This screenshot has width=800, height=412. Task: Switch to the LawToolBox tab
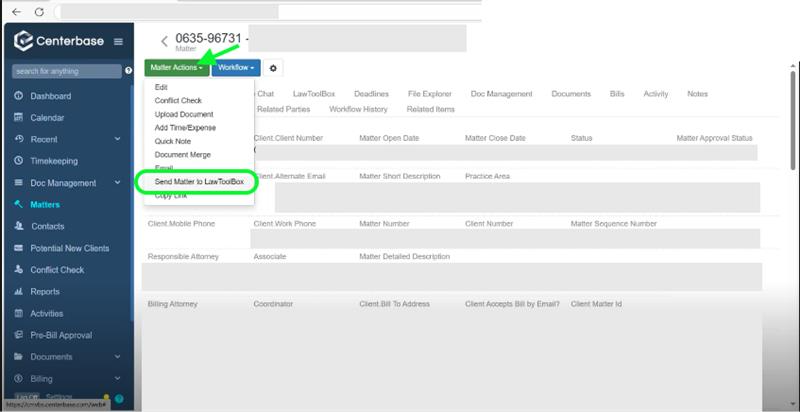314,94
